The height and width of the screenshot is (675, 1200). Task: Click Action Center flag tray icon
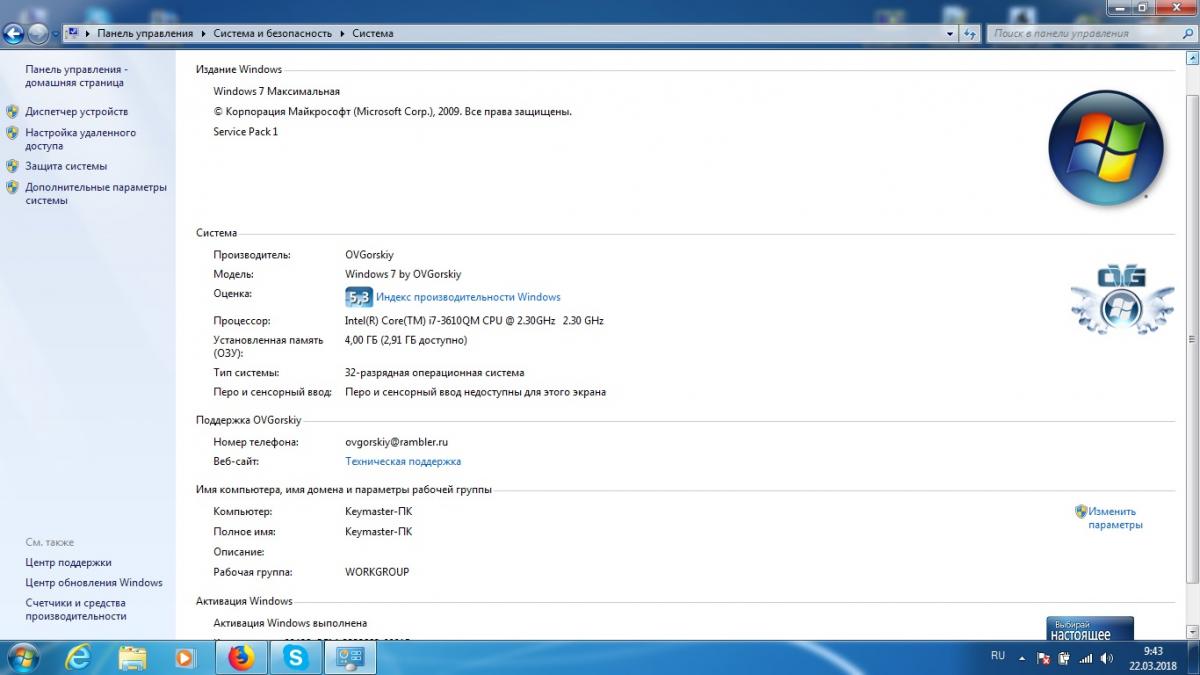[x=1043, y=658]
